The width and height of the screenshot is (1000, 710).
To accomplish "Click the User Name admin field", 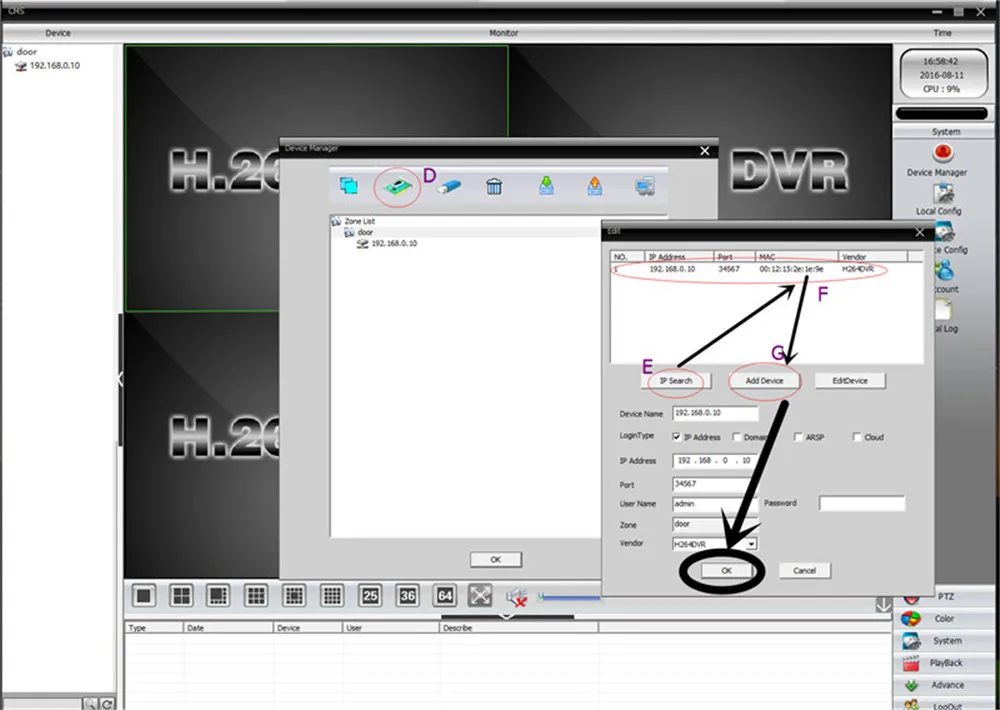I will [715, 504].
